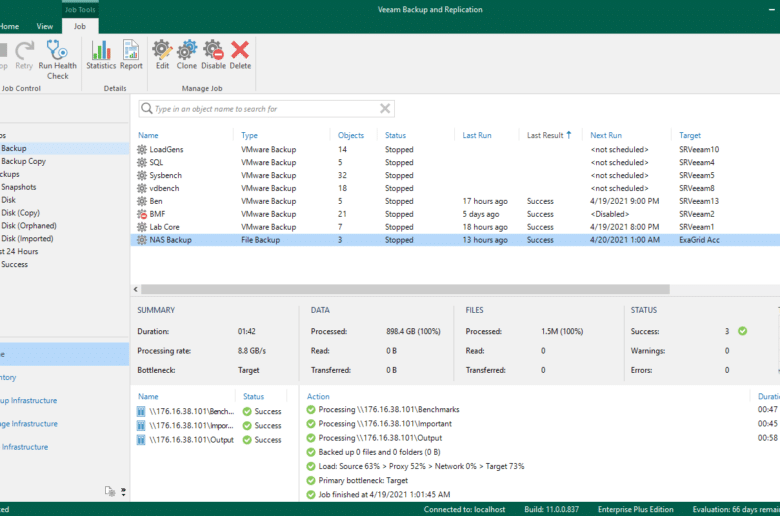
Task: Open Storage Infrastructure view
Action: (x=29, y=424)
